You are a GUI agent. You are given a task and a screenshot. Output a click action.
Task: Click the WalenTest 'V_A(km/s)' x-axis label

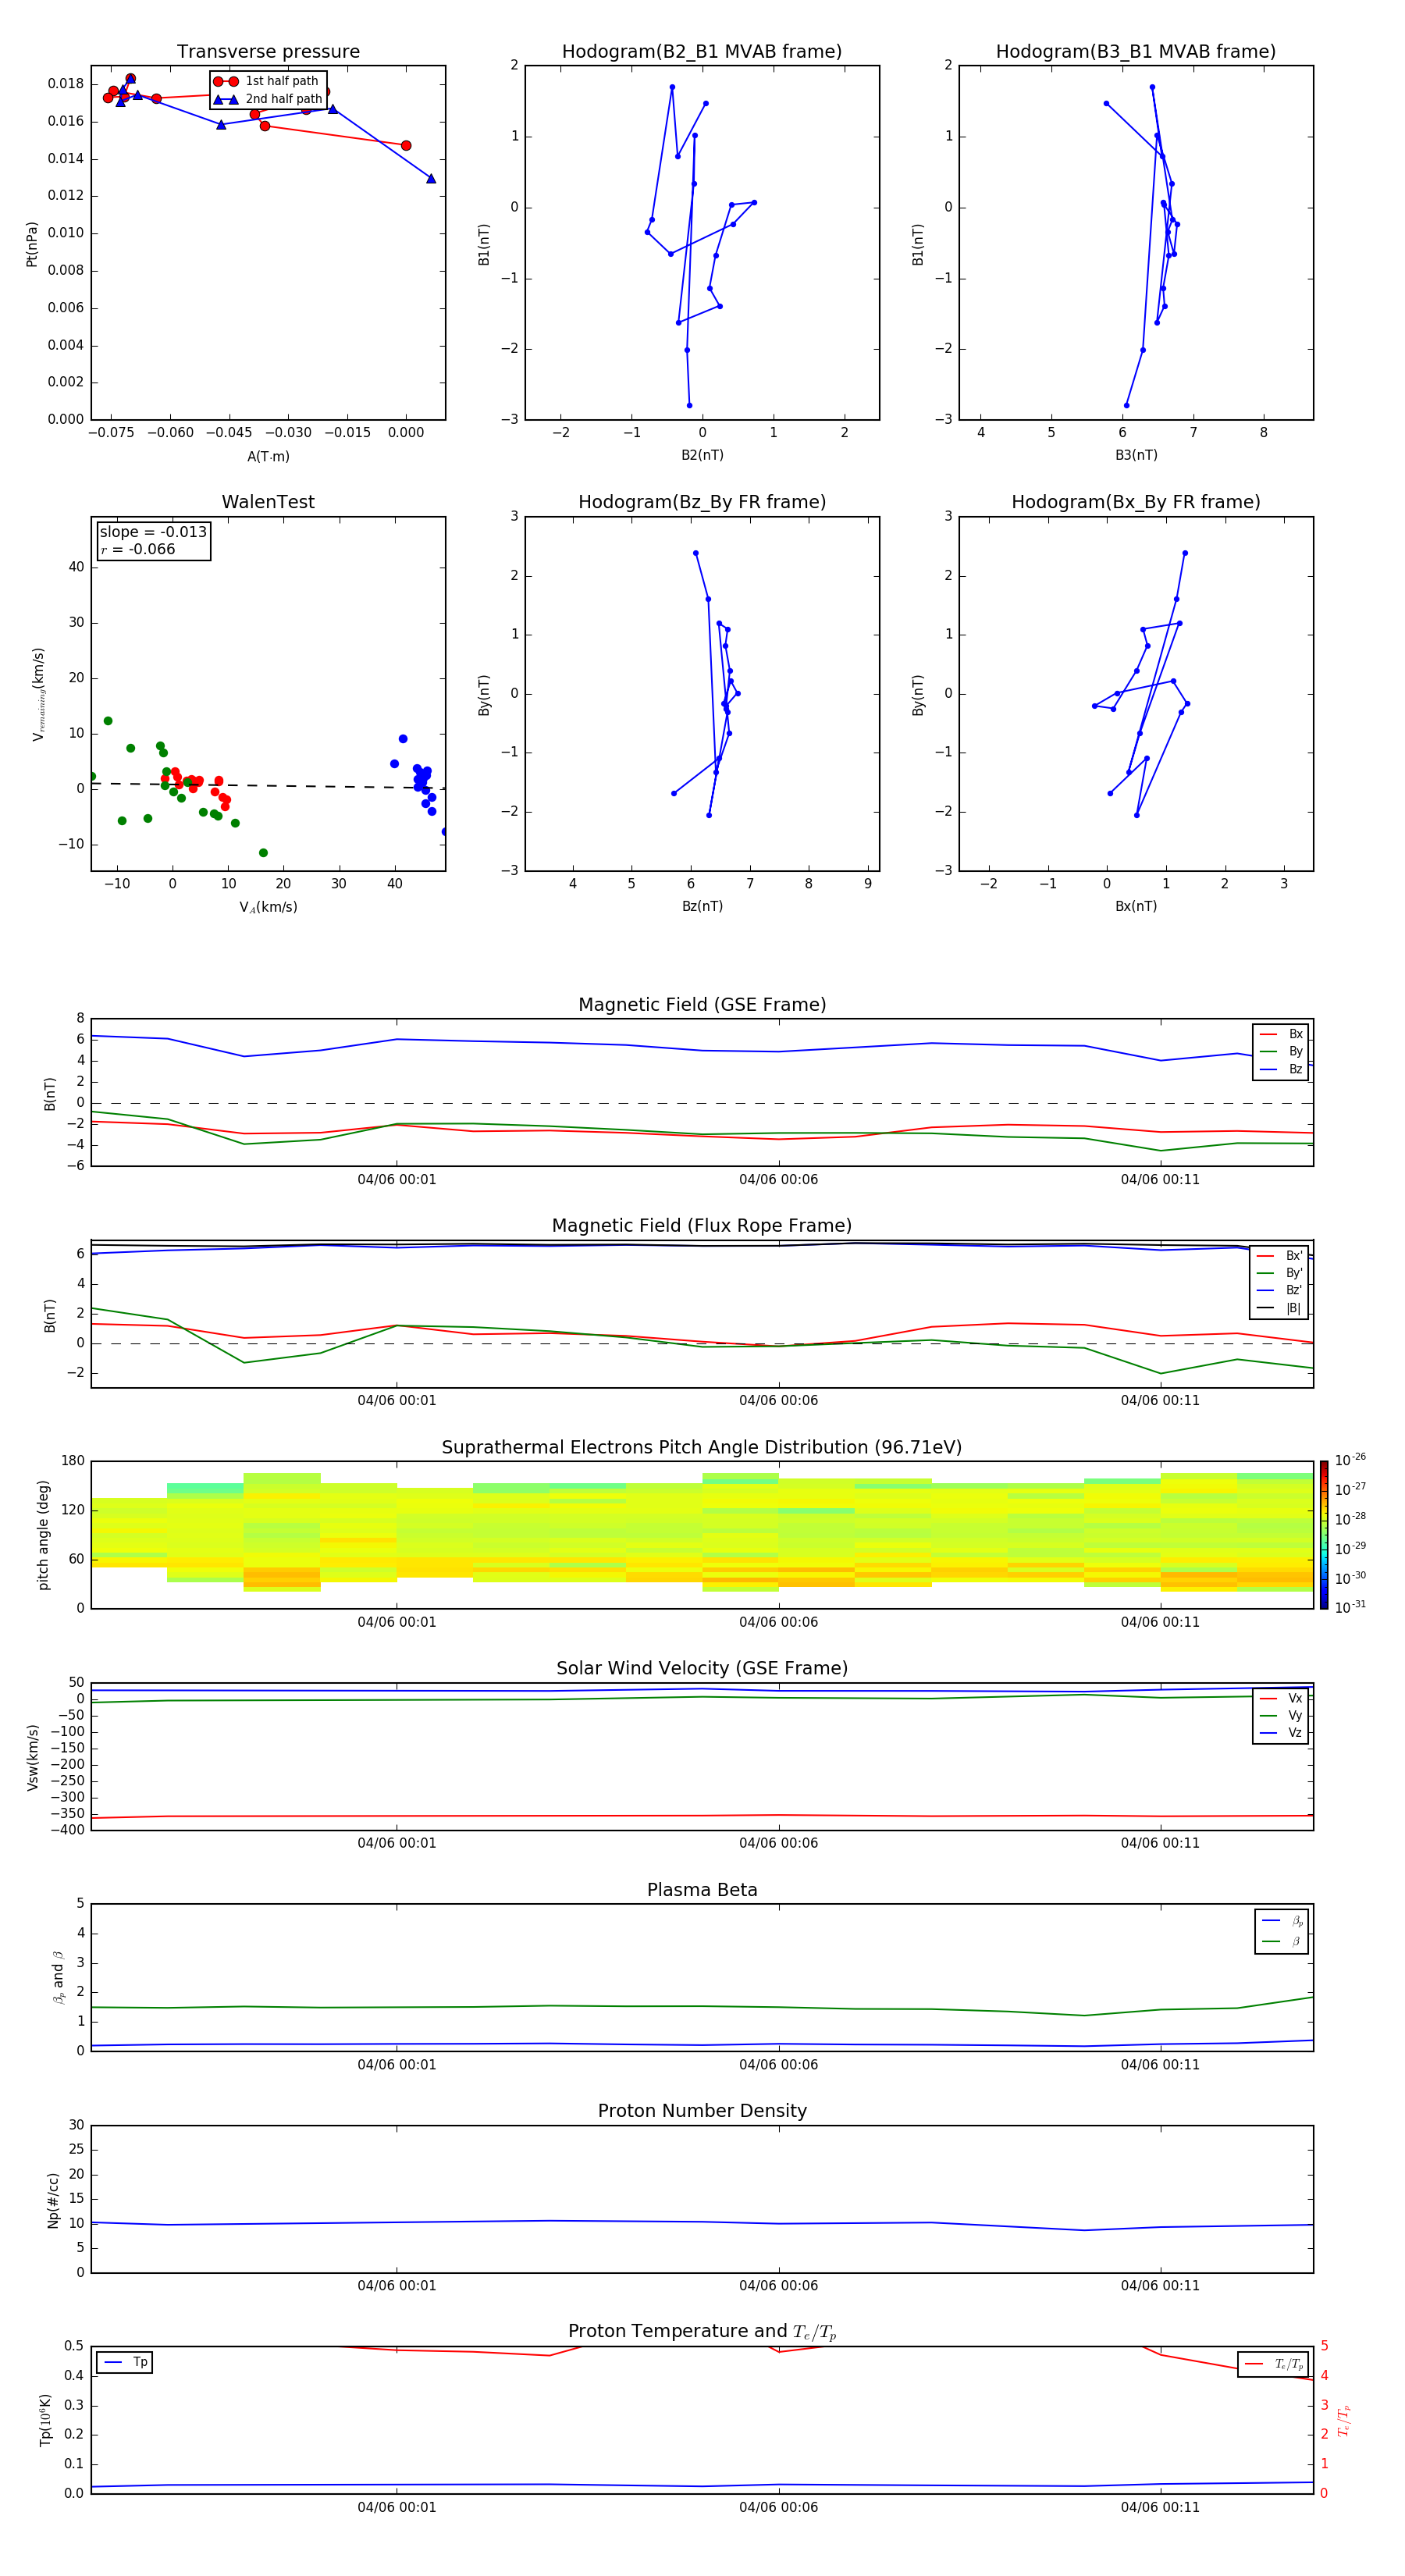tap(268, 907)
